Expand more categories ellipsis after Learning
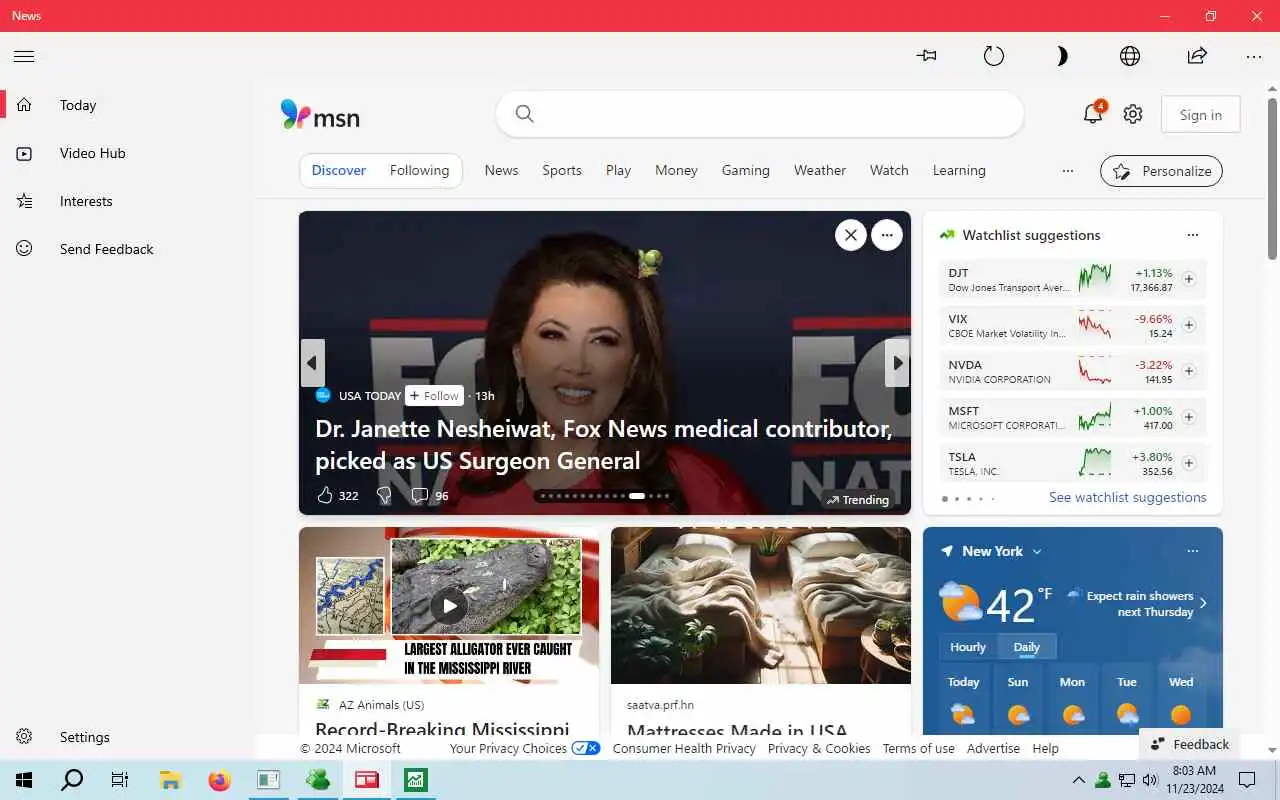Viewport: 1280px width, 800px height. pos(1068,171)
